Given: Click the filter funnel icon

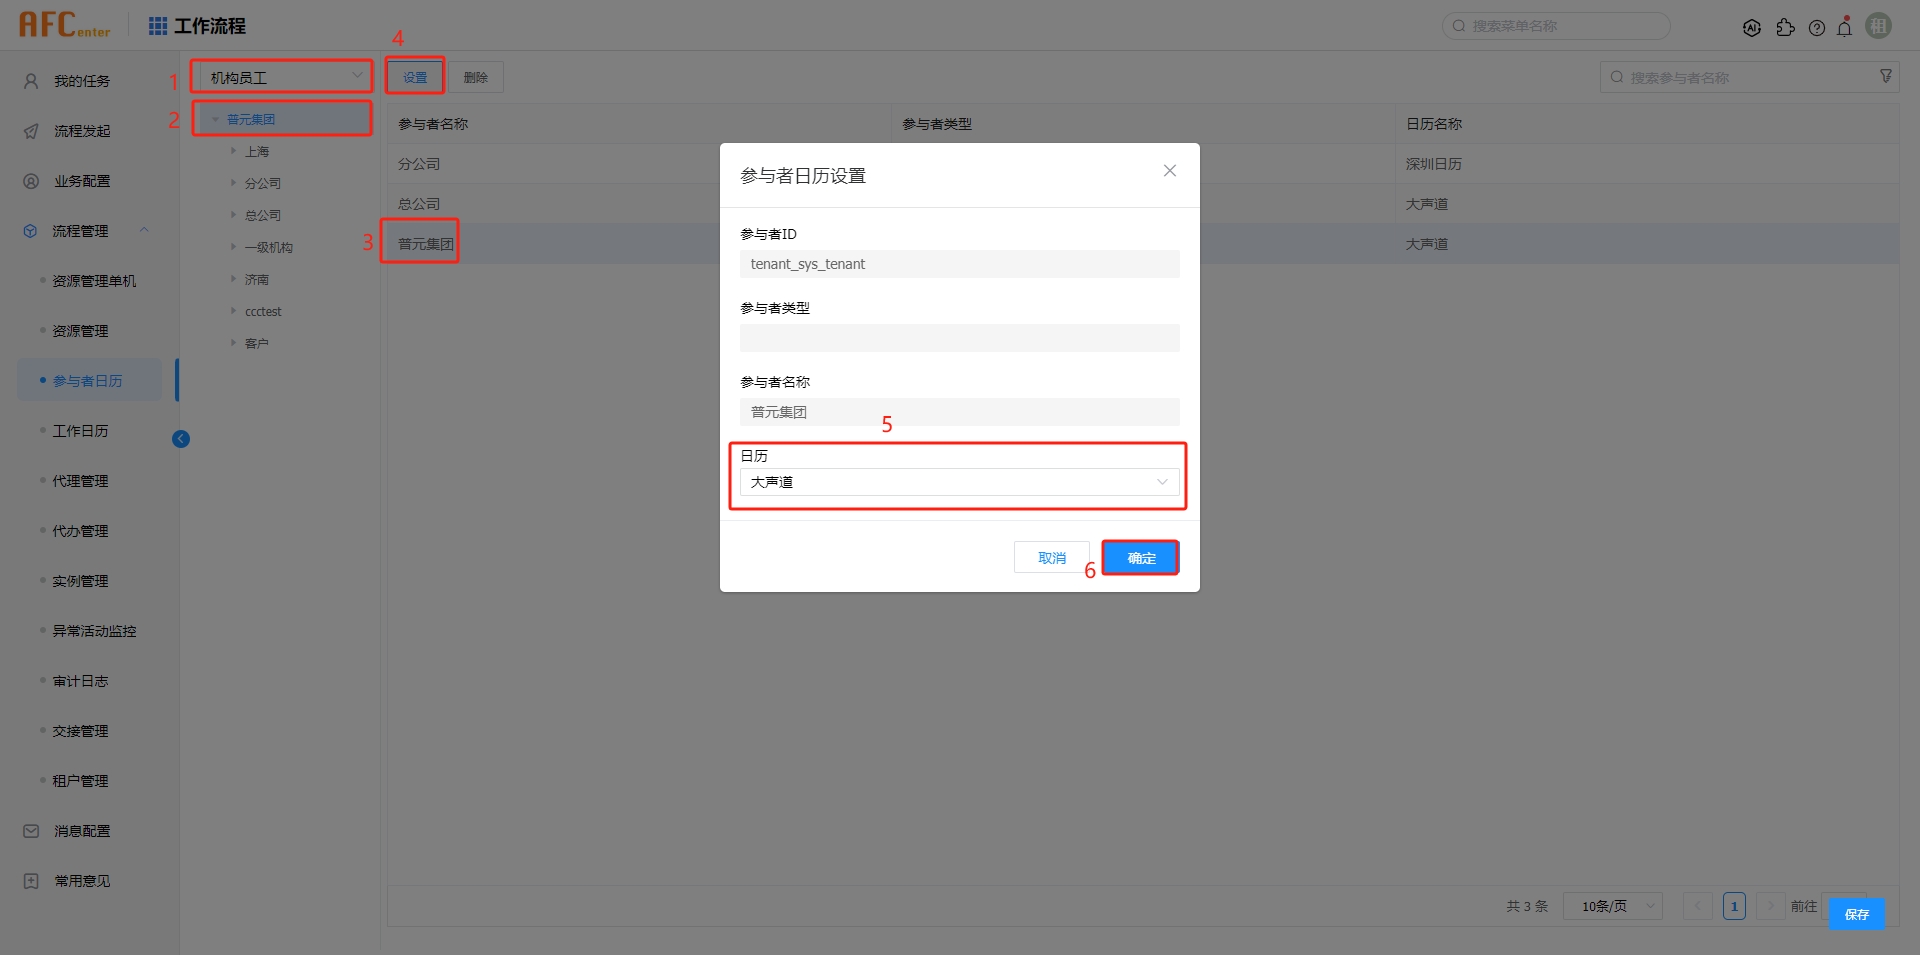Looking at the screenshot, I should pyautogui.click(x=1886, y=76).
